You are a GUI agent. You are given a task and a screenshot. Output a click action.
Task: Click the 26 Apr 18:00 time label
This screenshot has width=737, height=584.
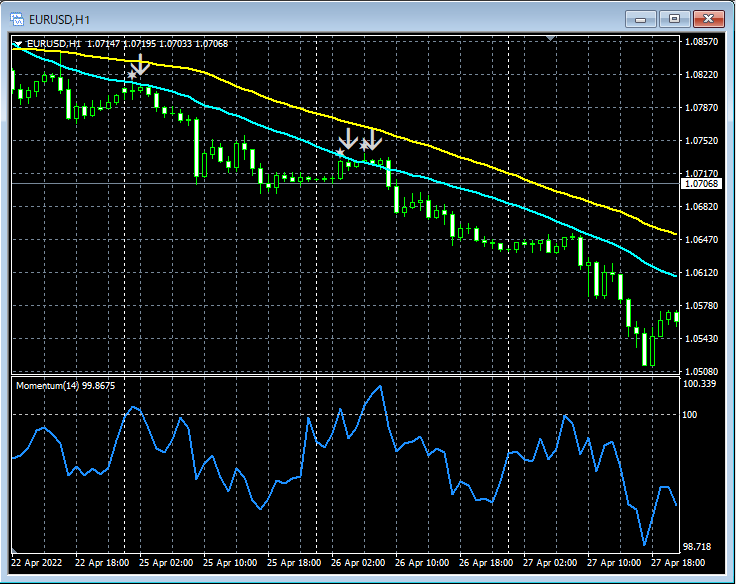pyautogui.click(x=486, y=562)
